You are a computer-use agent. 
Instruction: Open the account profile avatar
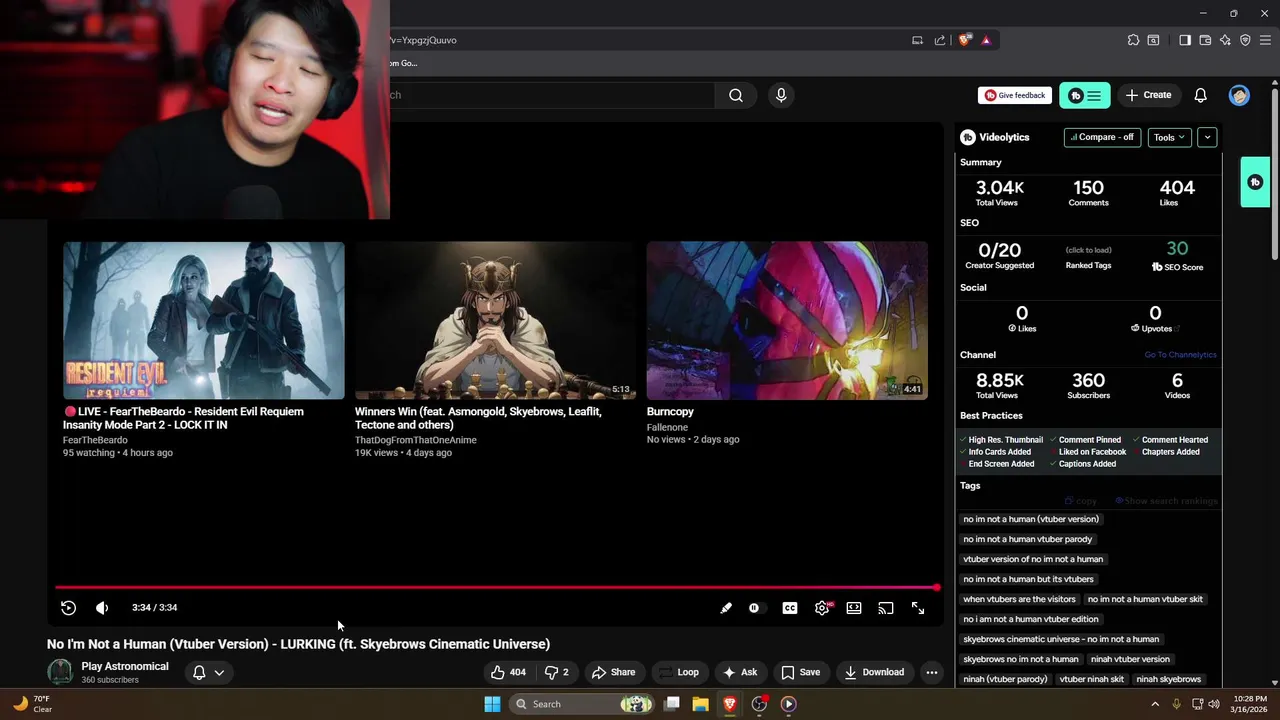[1240, 95]
